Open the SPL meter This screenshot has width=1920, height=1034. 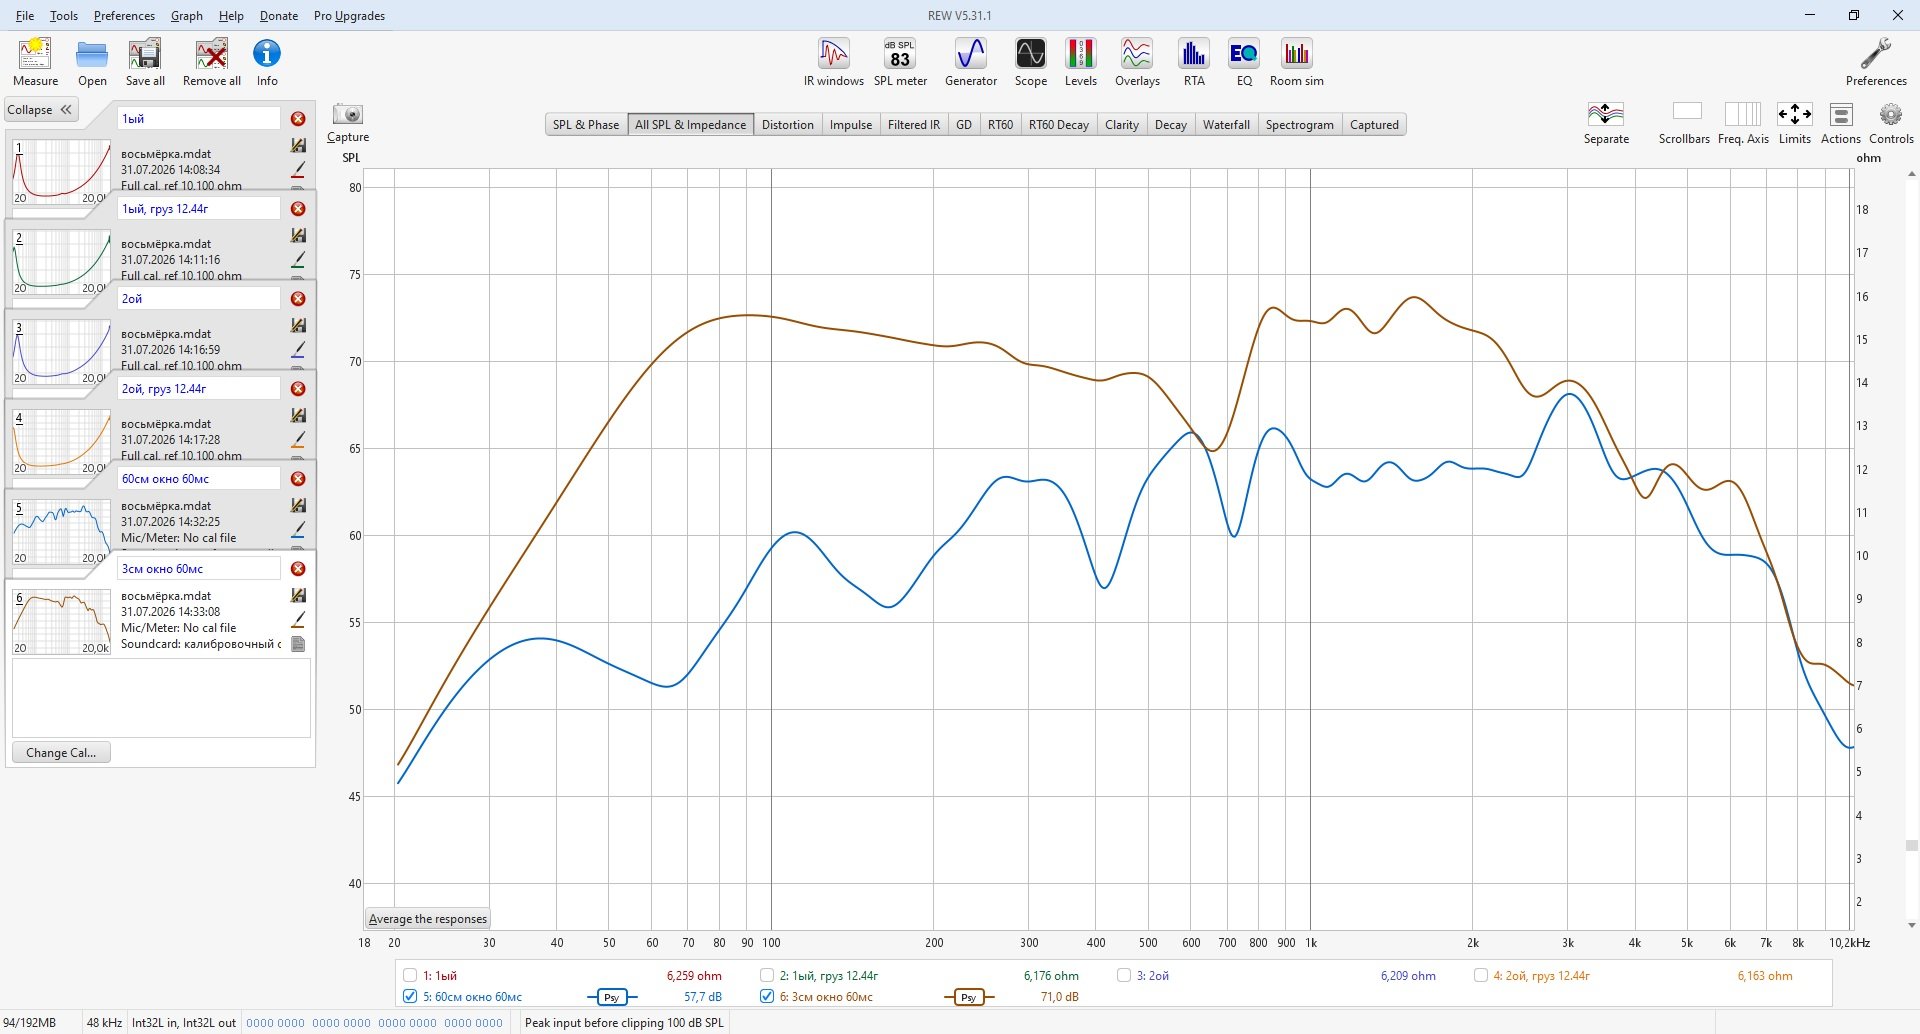[900, 63]
